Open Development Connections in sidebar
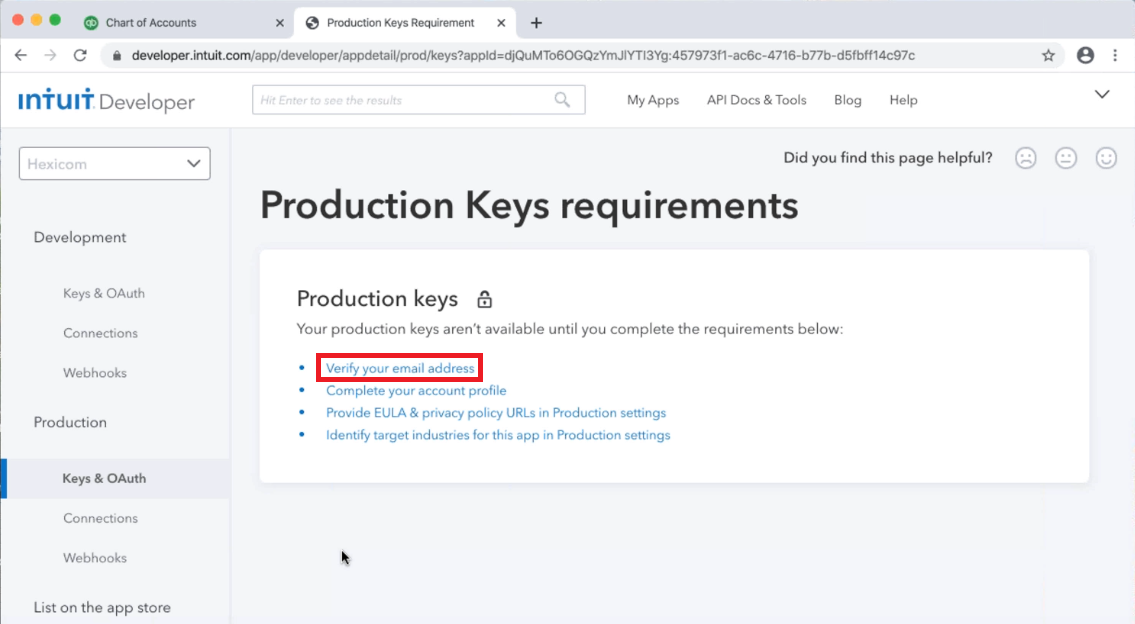Image resolution: width=1135 pixels, height=624 pixels. (100, 333)
